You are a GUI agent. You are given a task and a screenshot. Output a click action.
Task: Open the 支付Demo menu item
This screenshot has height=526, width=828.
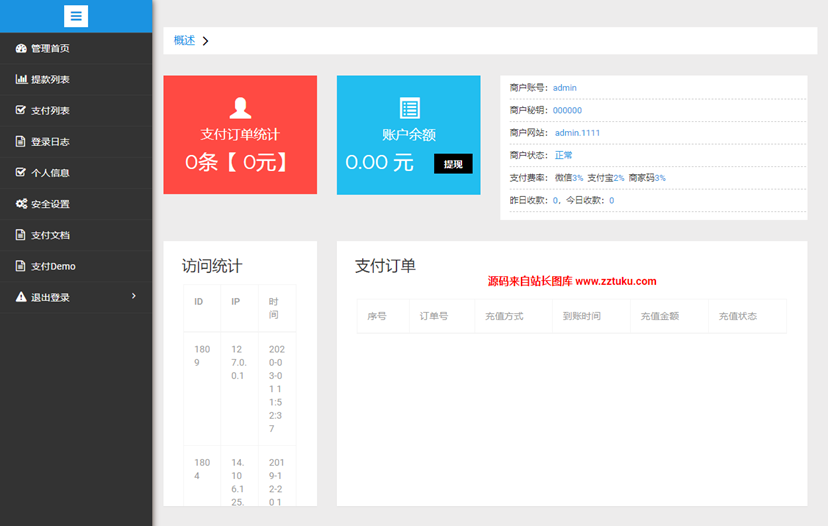[53, 266]
